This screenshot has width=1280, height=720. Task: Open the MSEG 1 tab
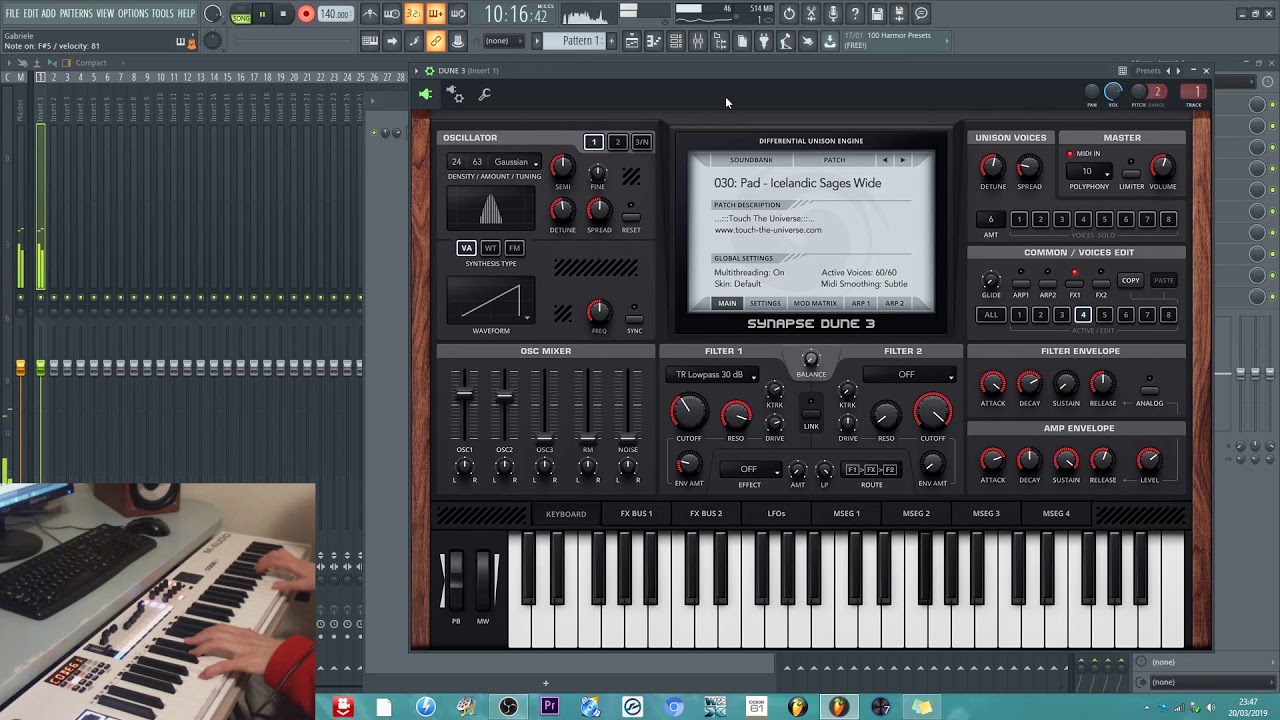[x=846, y=514]
